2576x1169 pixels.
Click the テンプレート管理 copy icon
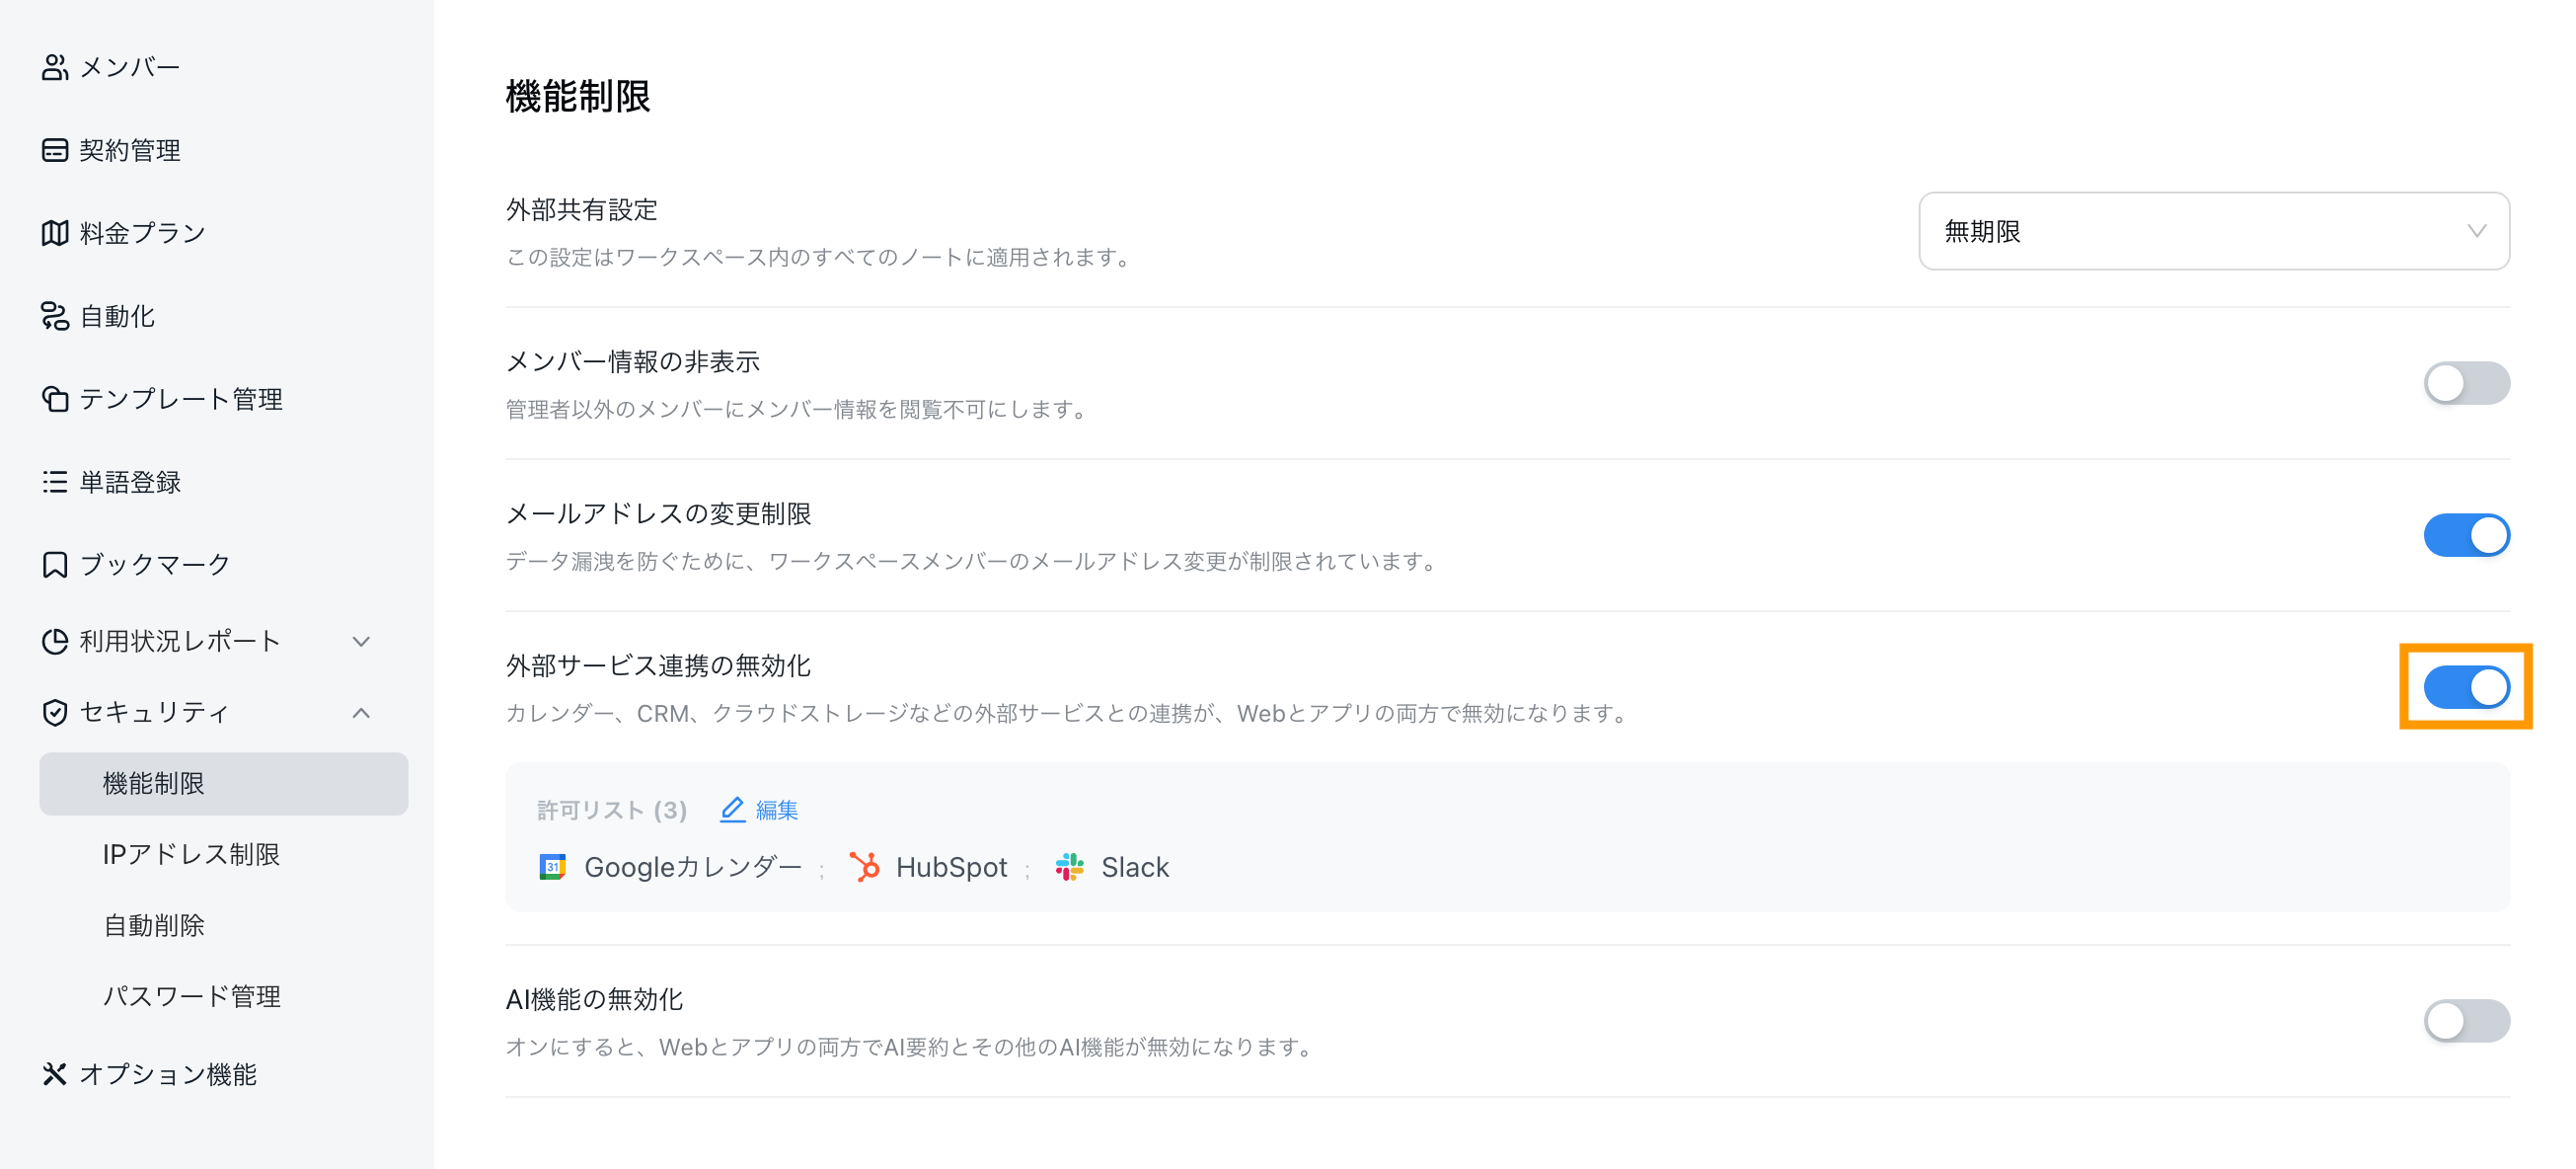tap(54, 399)
